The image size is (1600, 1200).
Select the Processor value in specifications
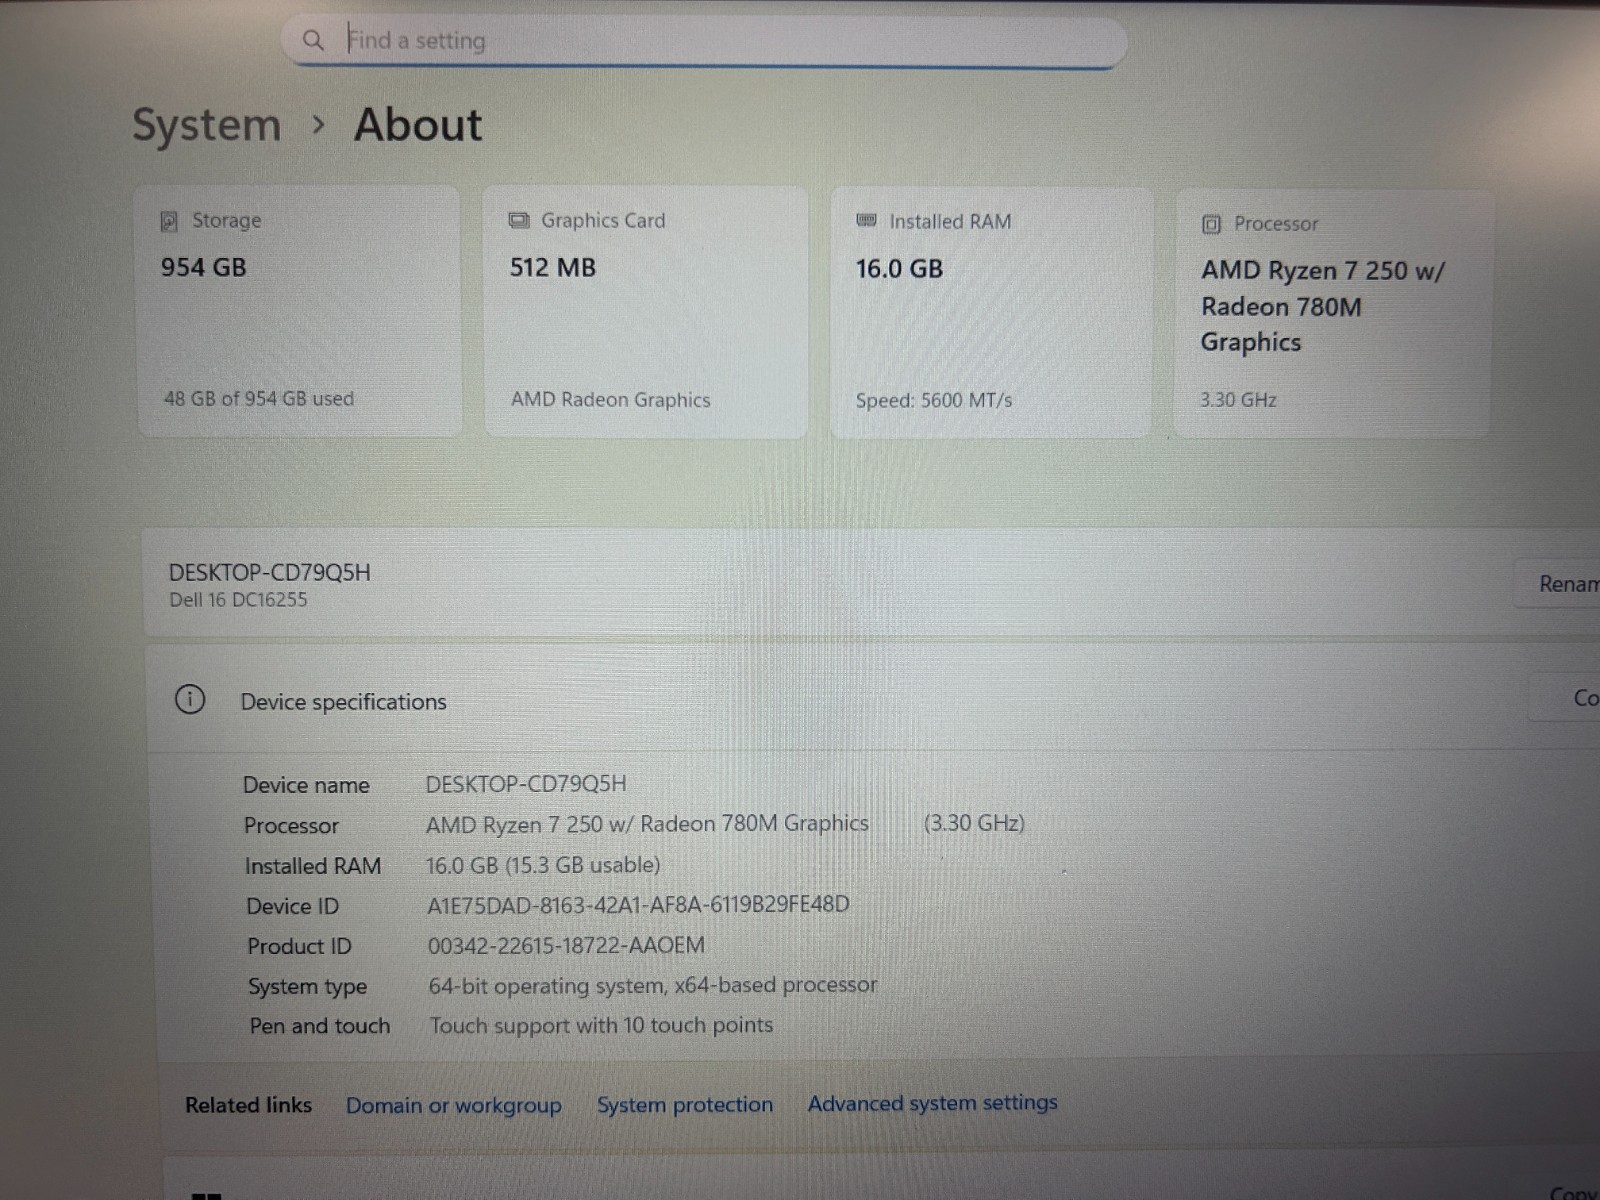(647, 824)
